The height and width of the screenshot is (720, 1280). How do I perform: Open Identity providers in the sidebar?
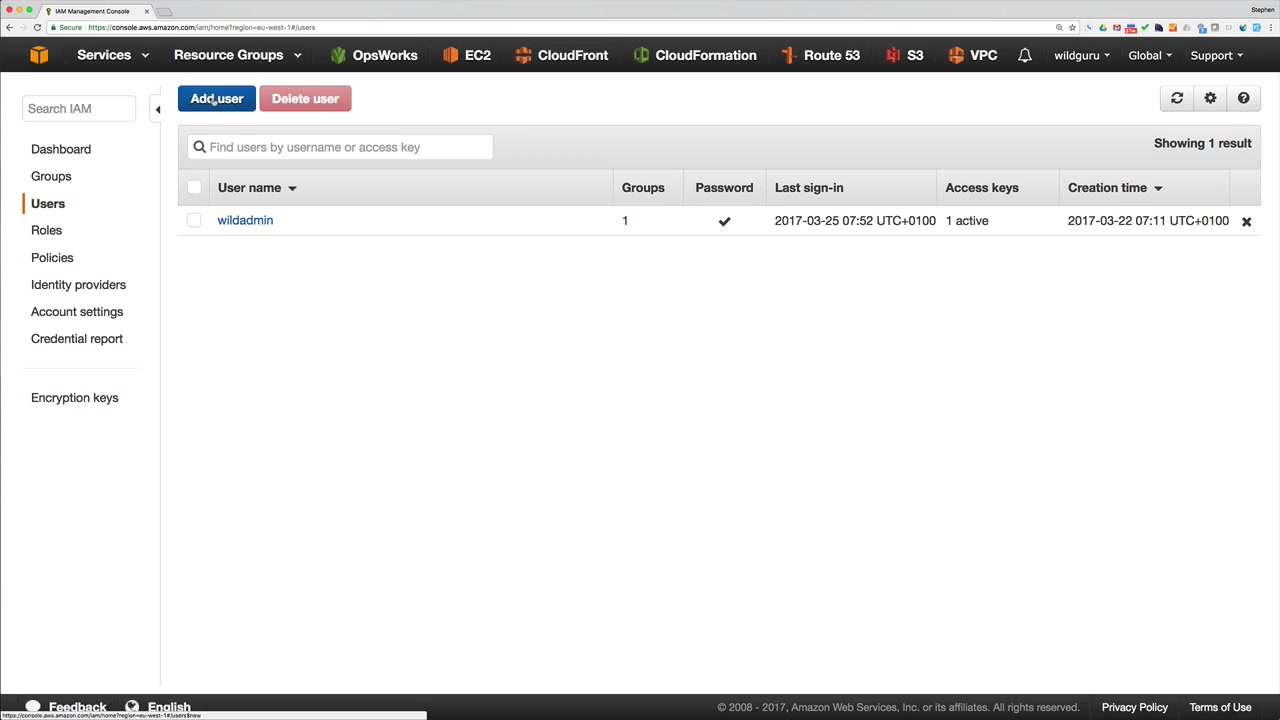(78, 284)
